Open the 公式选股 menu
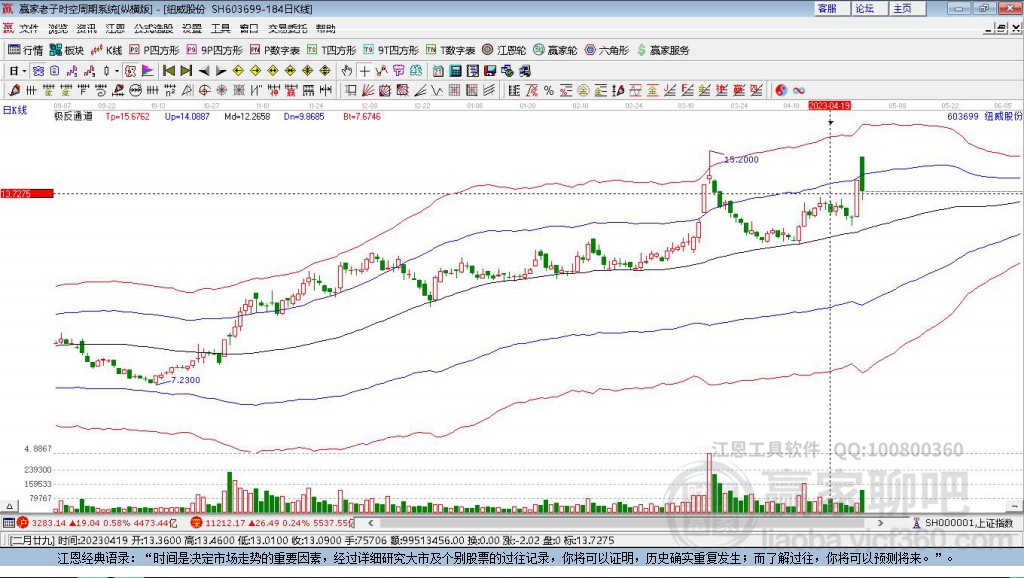This screenshot has height=578, width=1024. (x=153, y=28)
